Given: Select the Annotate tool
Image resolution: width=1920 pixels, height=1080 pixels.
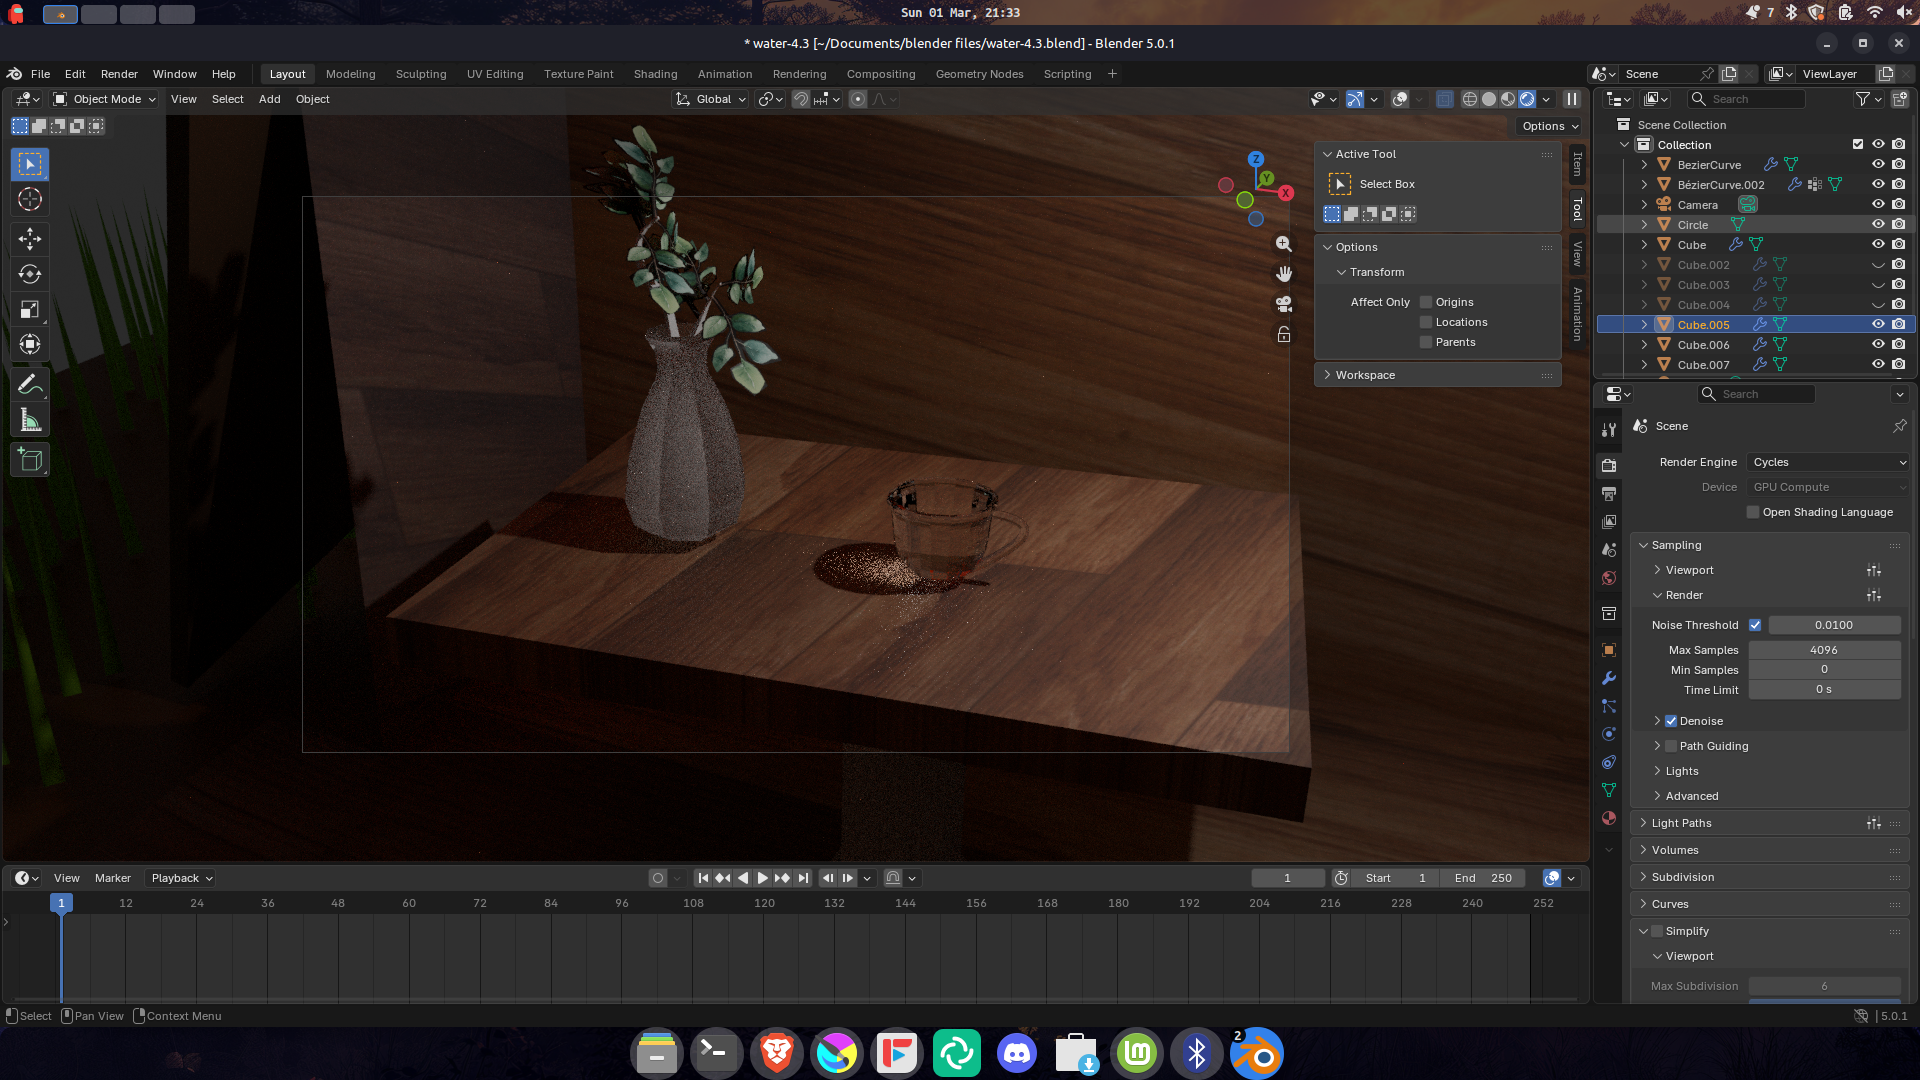Looking at the screenshot, I should [x=30, y=385].
